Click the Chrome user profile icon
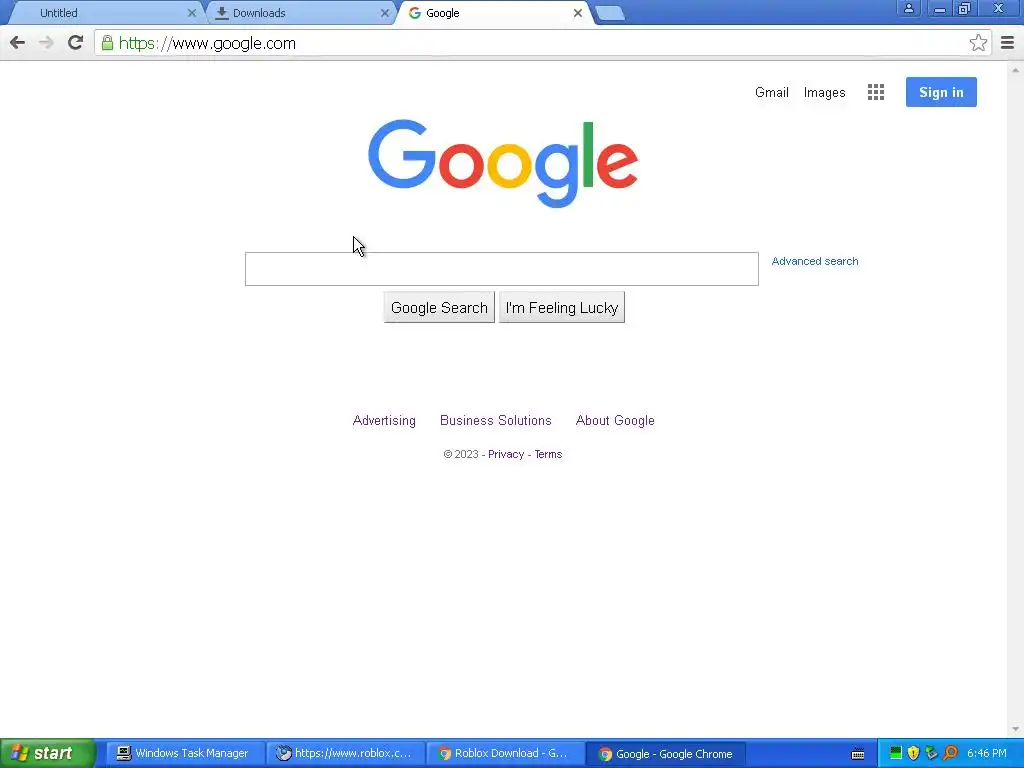This screenshot has height=768, width=1024. (908, 8)
